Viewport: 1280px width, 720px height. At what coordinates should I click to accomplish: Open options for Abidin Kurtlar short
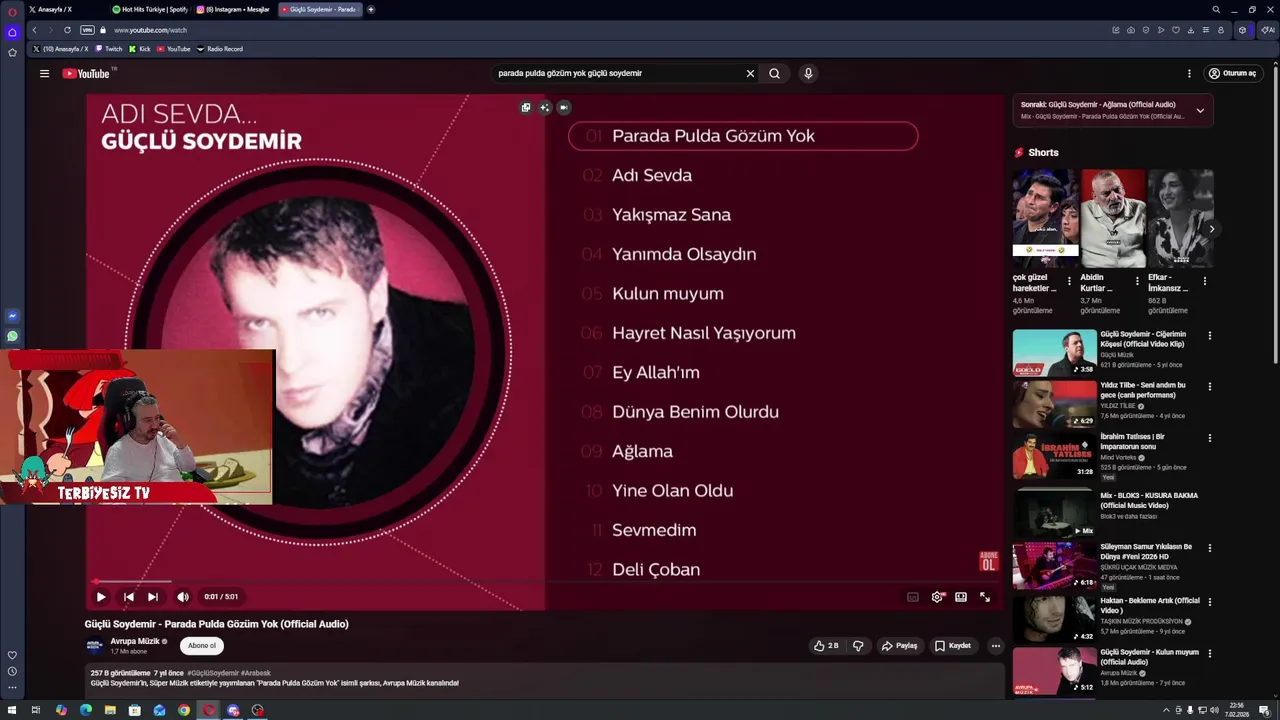coord(1137,282)
